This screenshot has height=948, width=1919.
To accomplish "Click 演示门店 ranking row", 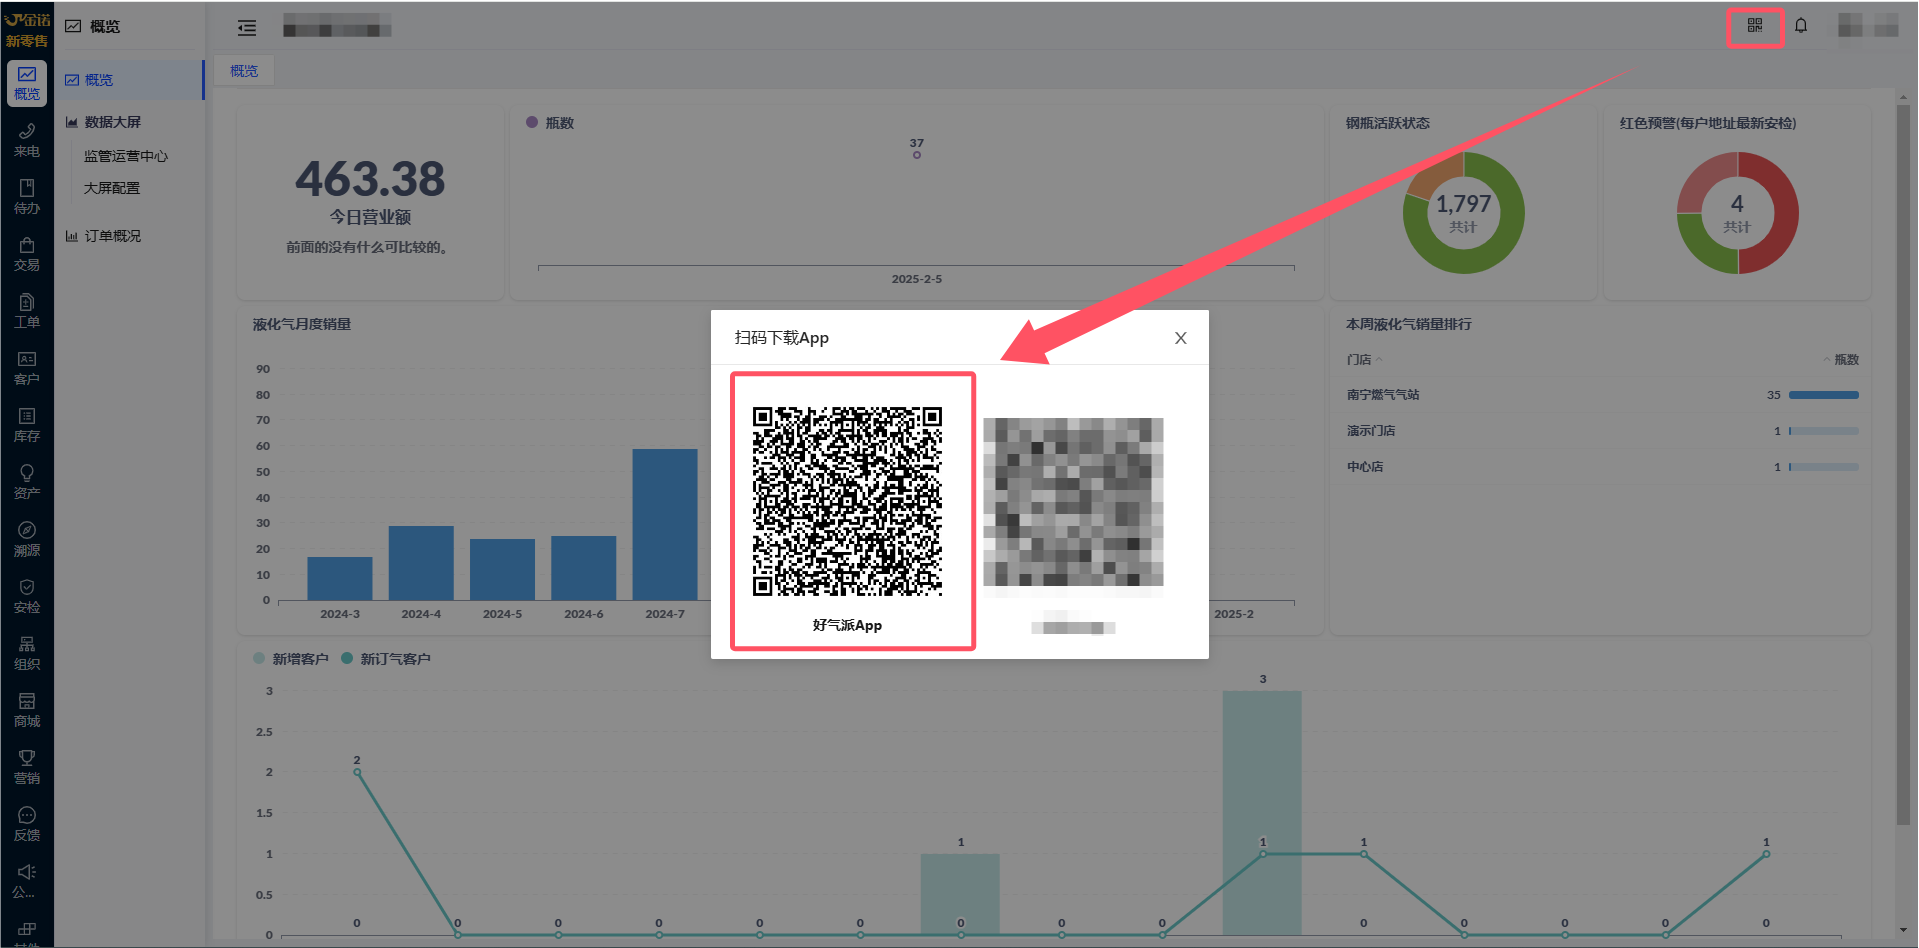I will tap(1602, 431).
